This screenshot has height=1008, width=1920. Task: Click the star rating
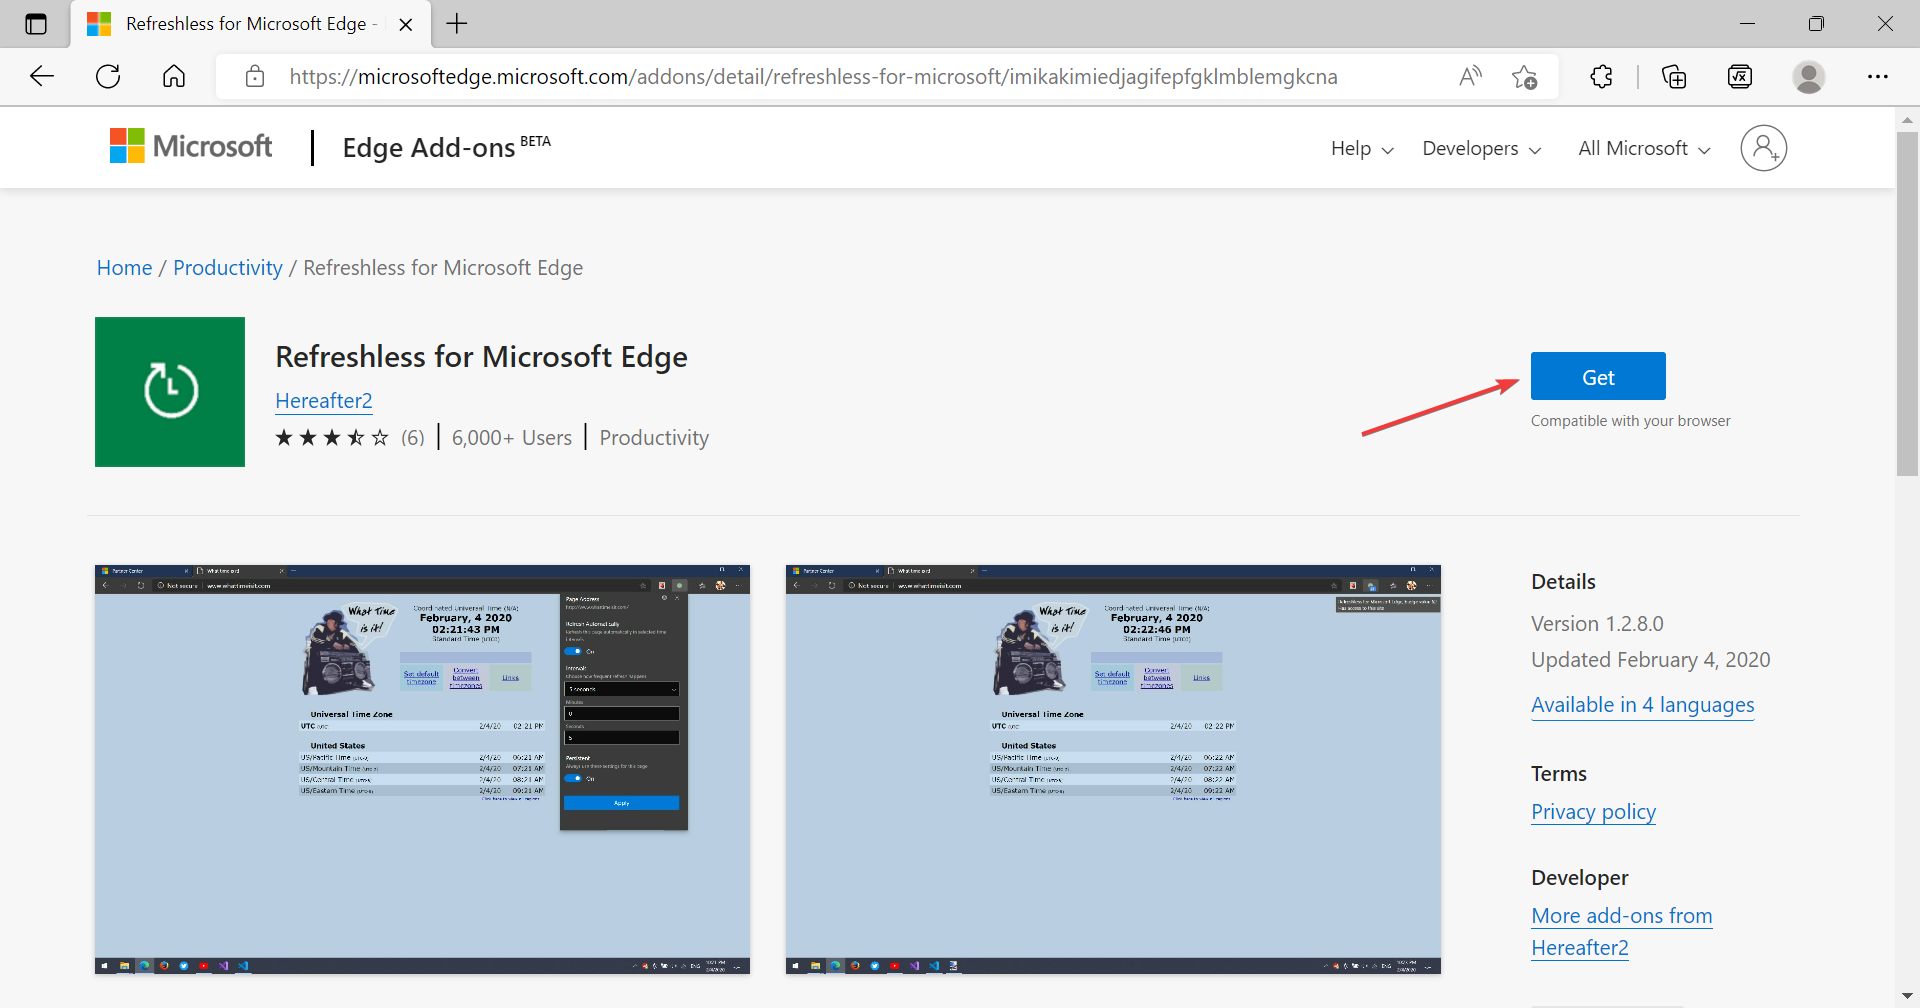click(332, 438)
